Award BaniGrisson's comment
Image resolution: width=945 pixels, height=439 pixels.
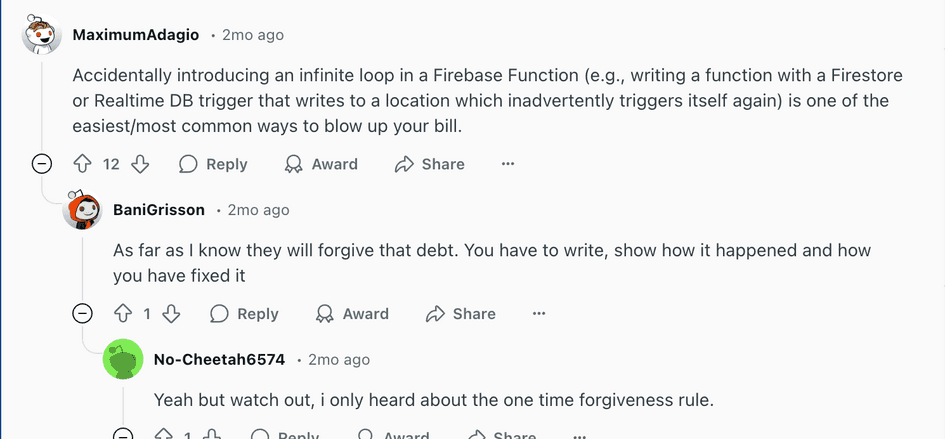(x=352, y=314)
